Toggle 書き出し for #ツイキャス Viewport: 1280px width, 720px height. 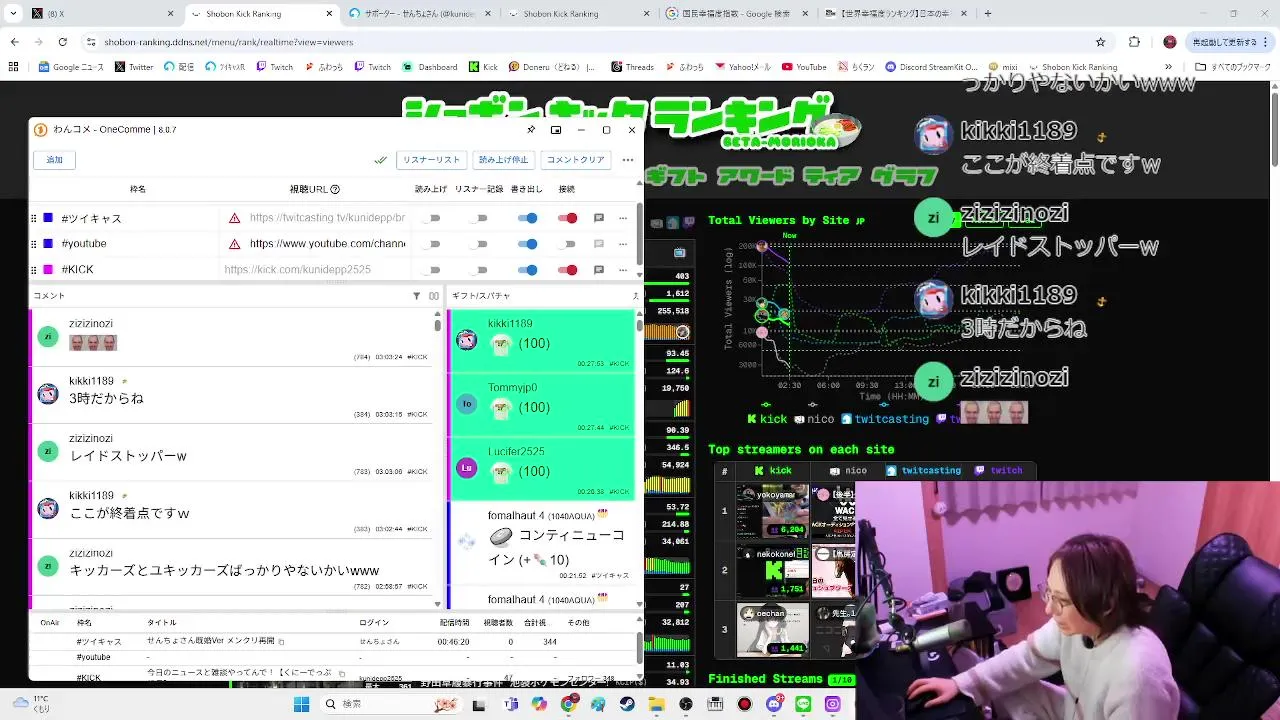[x=527, y=218]
